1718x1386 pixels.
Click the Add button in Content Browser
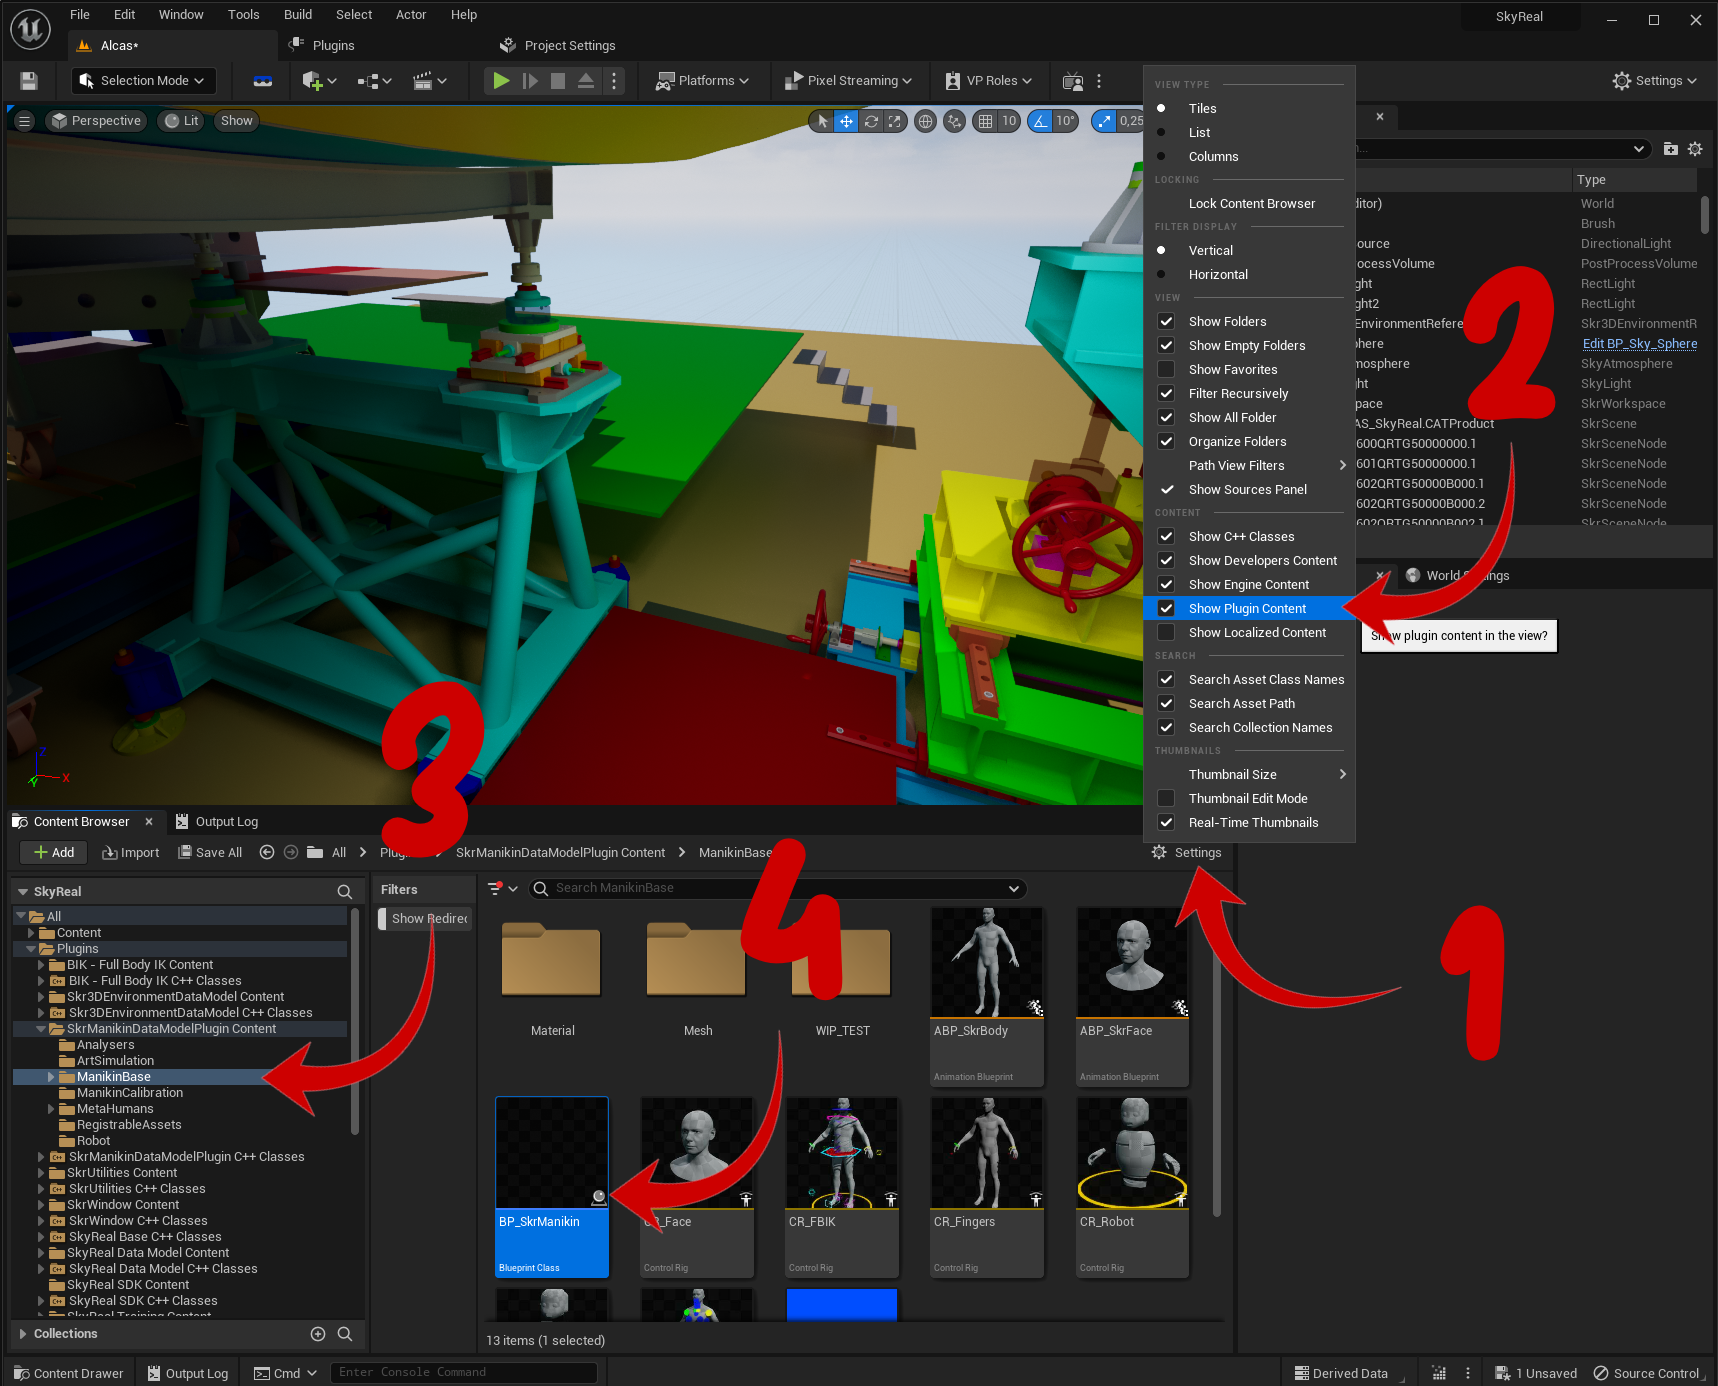point(54,852)
